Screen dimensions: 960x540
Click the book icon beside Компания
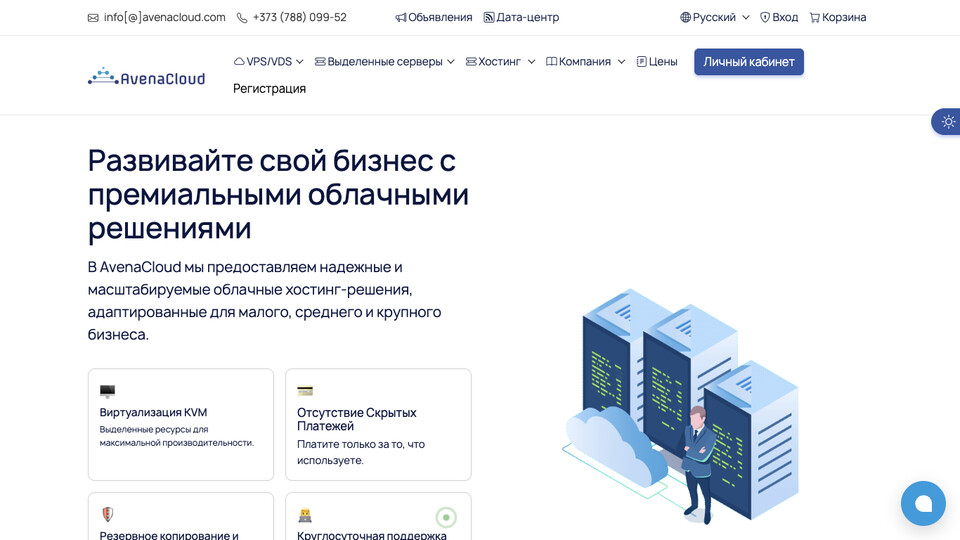(x=551, y=61)
